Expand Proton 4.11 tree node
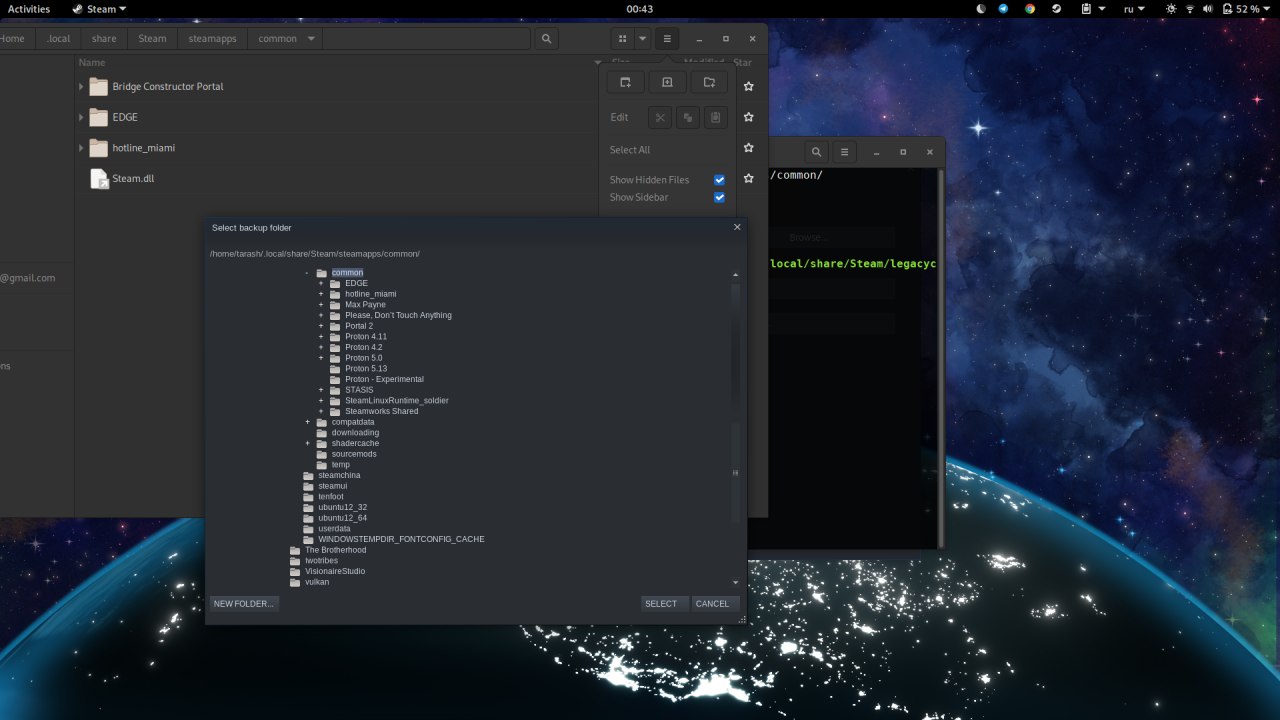 point(321,337)
